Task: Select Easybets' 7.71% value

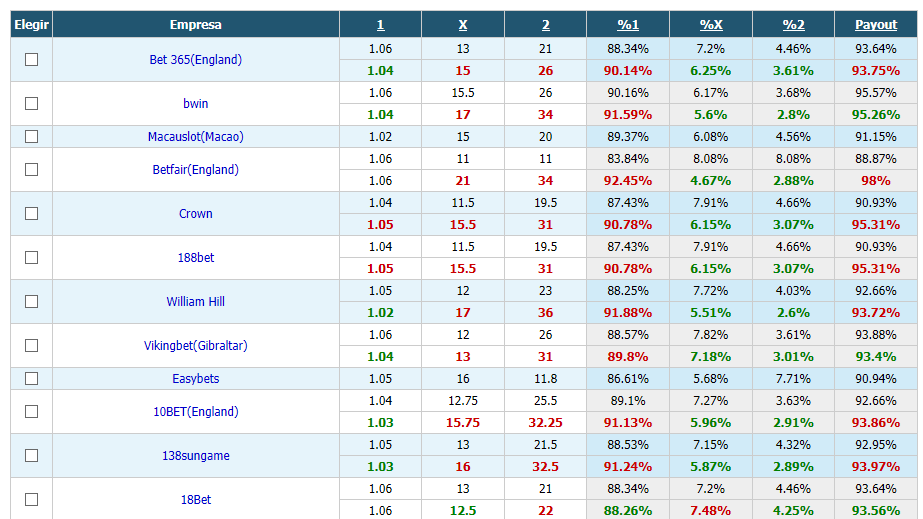Action: pos(793,378)
